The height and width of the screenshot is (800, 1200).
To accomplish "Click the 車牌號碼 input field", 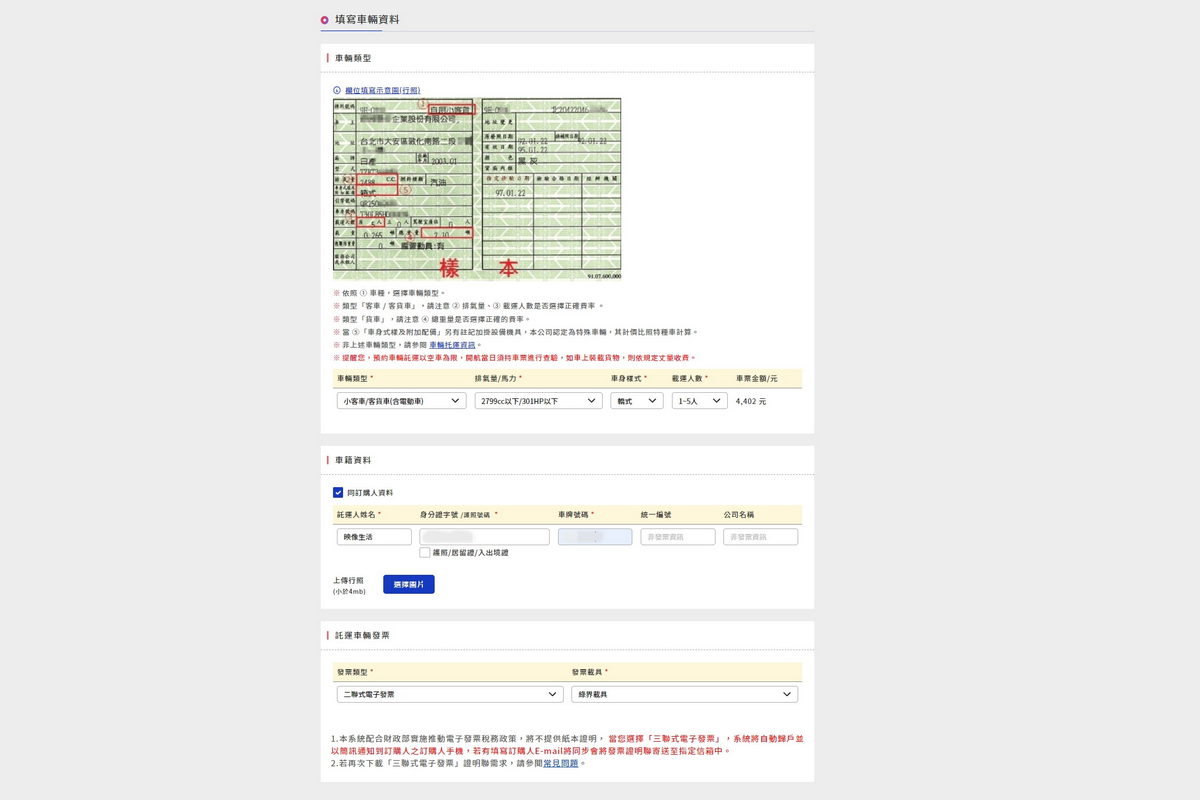I will pos(595,537).
